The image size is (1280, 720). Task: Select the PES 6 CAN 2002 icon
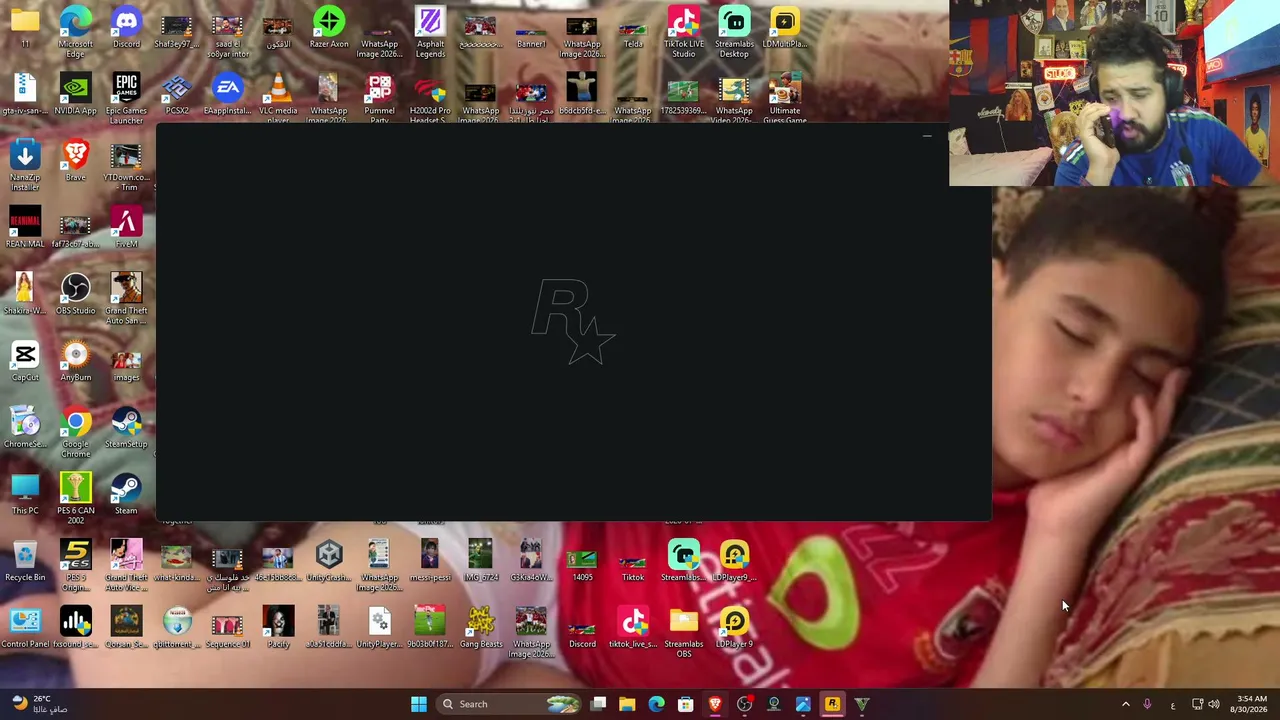75,497
